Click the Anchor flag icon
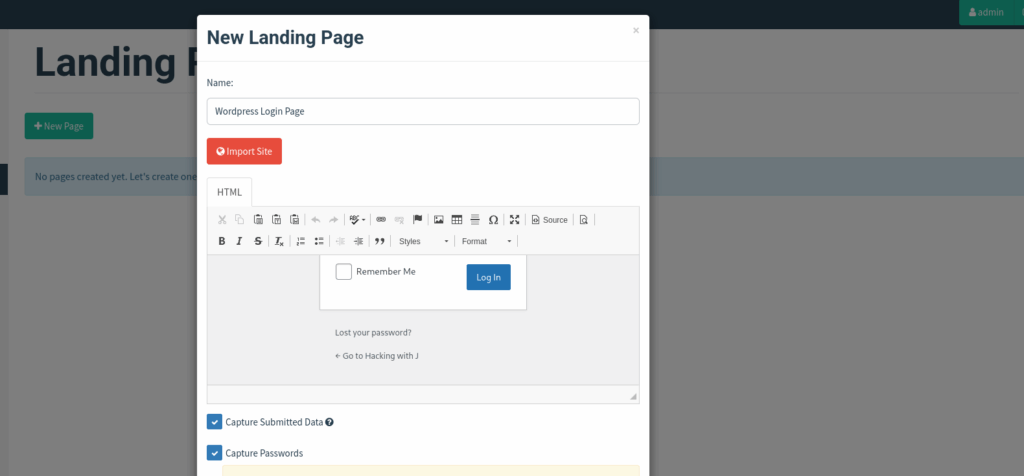This screenshot has width=1024, height=476. (x=417, y=220)
